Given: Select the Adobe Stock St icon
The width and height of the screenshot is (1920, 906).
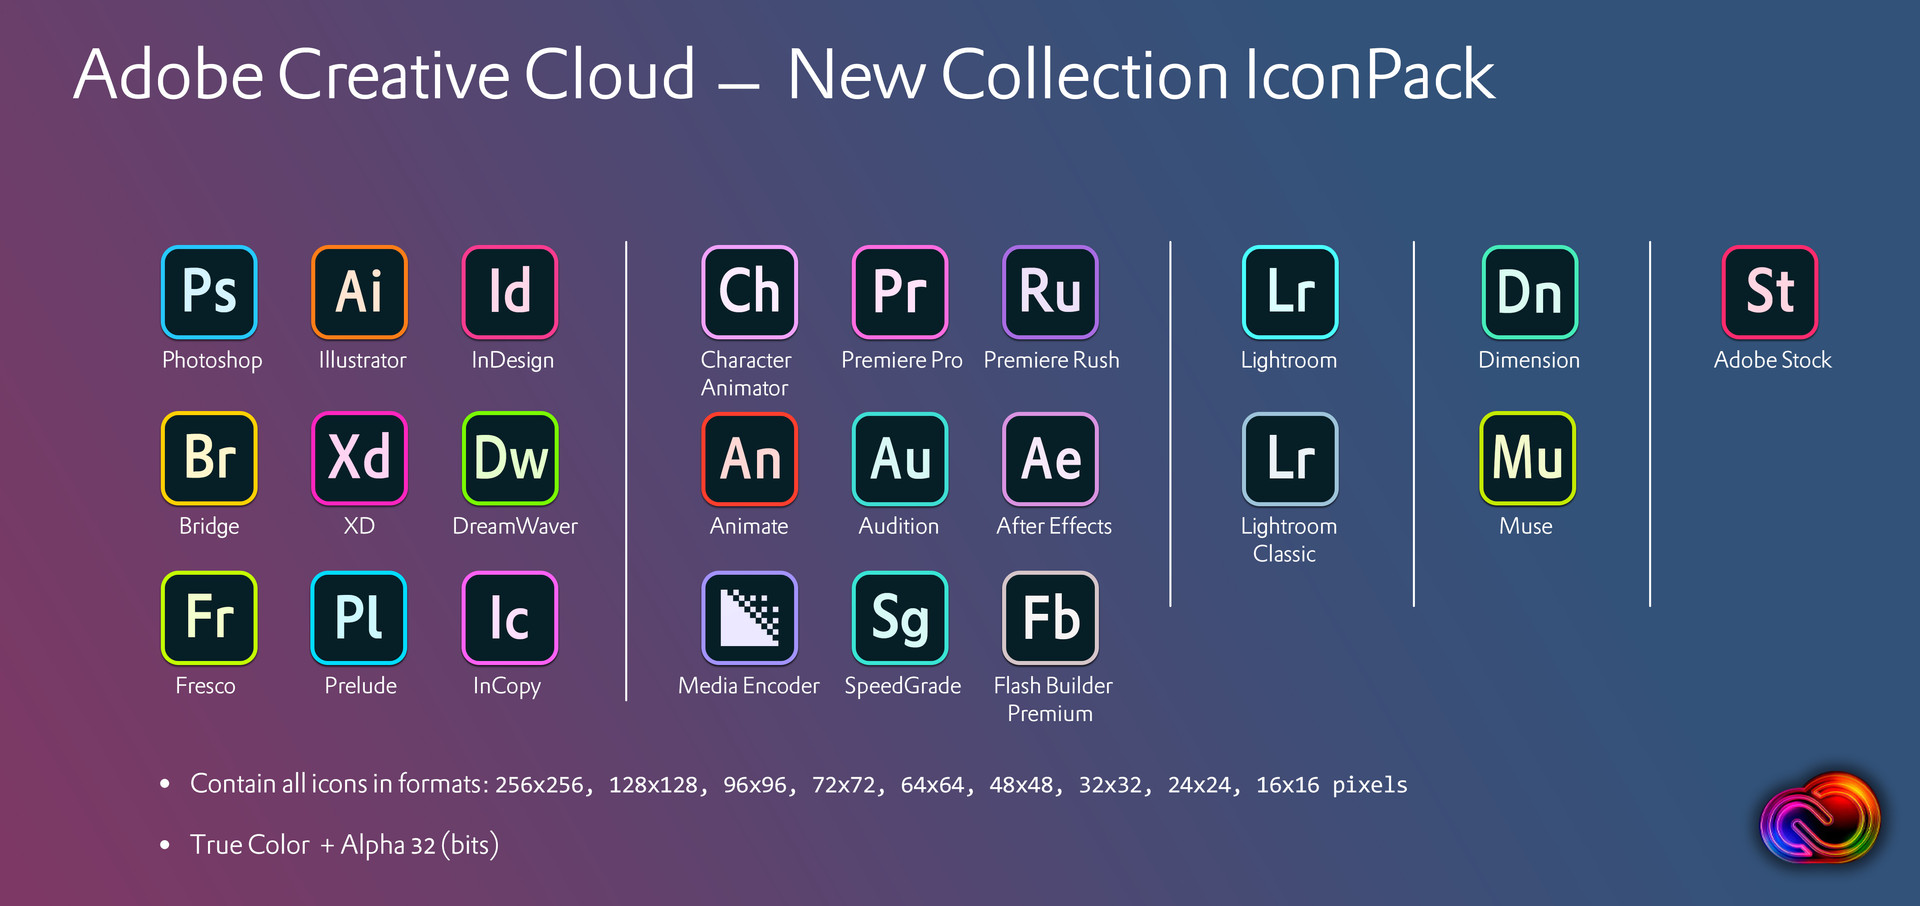Looking at the screenshot, I should coord(1770,292).
